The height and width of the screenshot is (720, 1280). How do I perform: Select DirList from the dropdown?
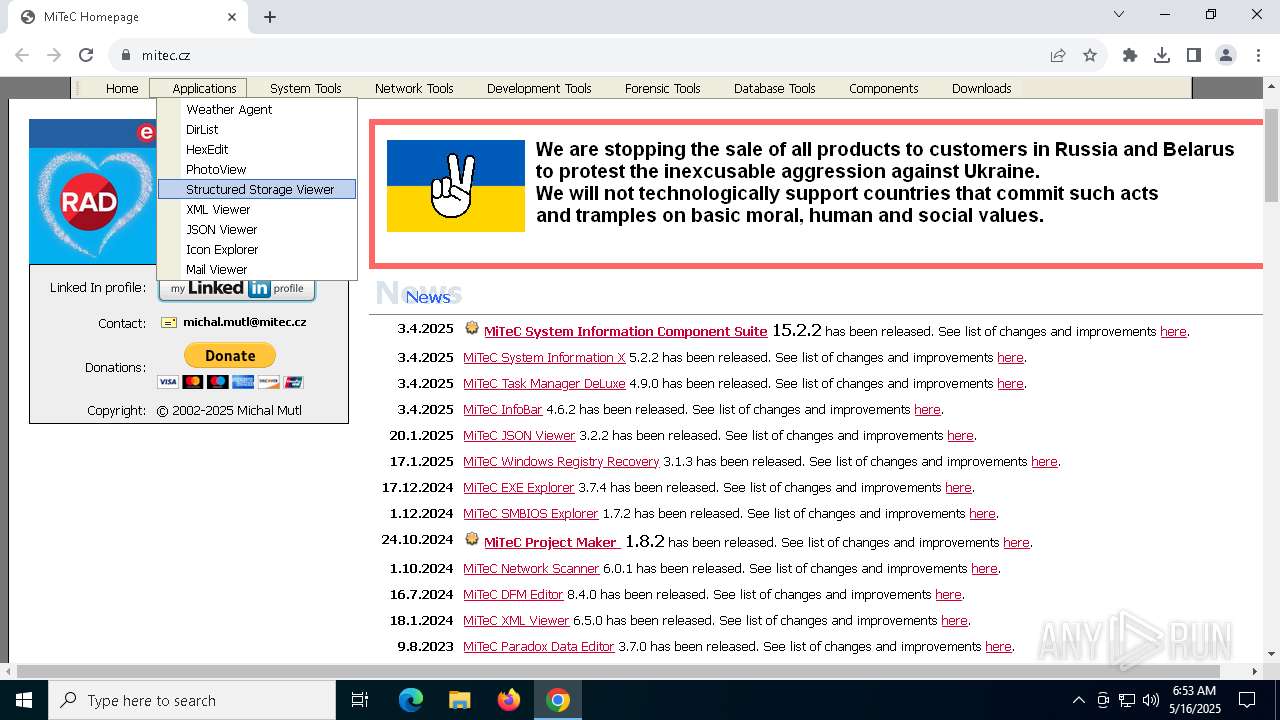[x=257, y=129]
